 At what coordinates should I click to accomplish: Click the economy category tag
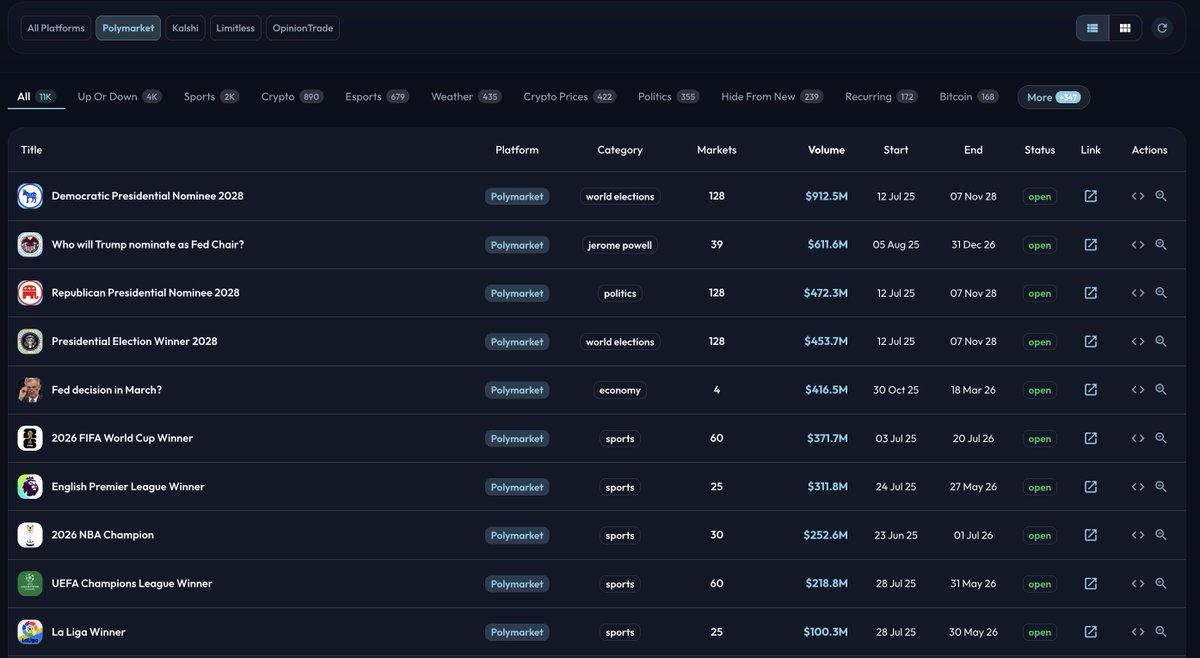click(x=620, y=390)
